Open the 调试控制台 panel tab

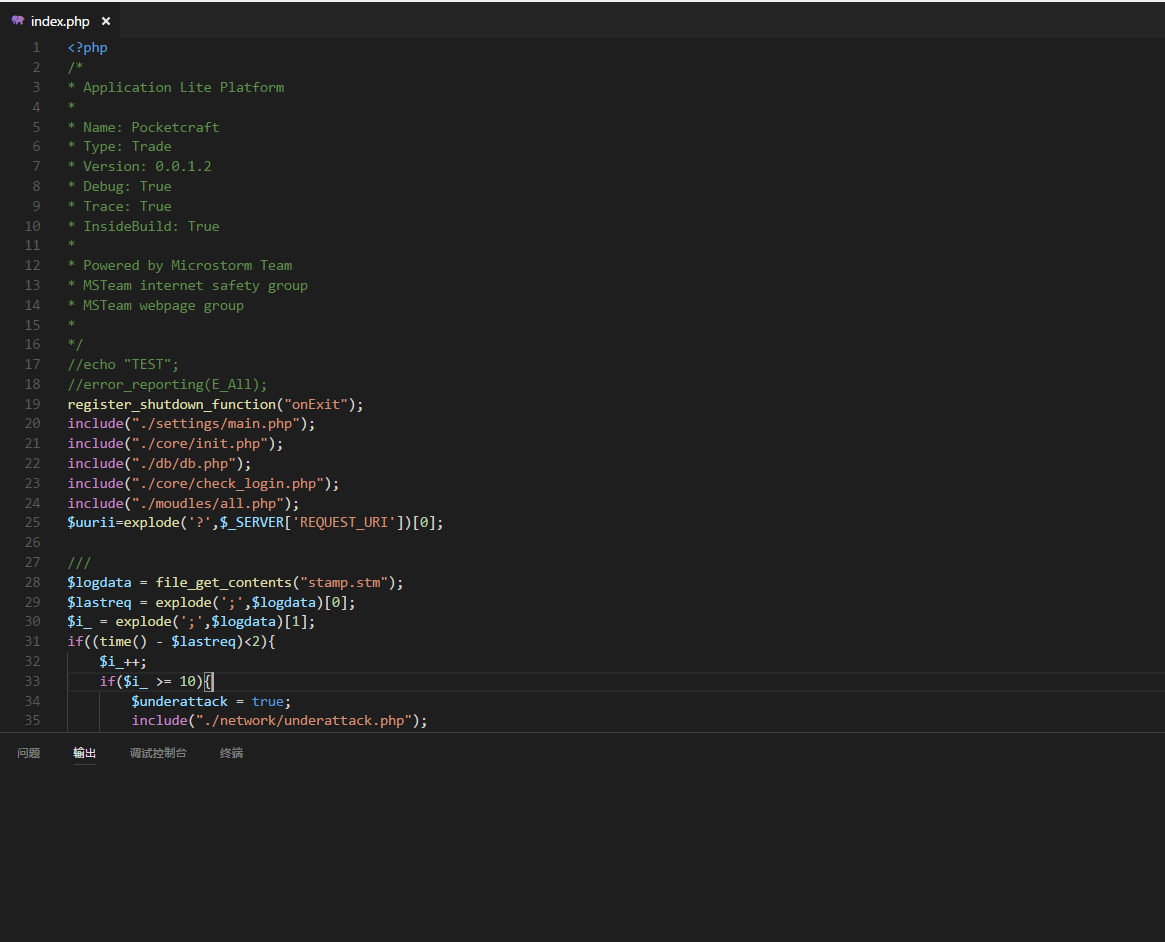tap(158, 753)
